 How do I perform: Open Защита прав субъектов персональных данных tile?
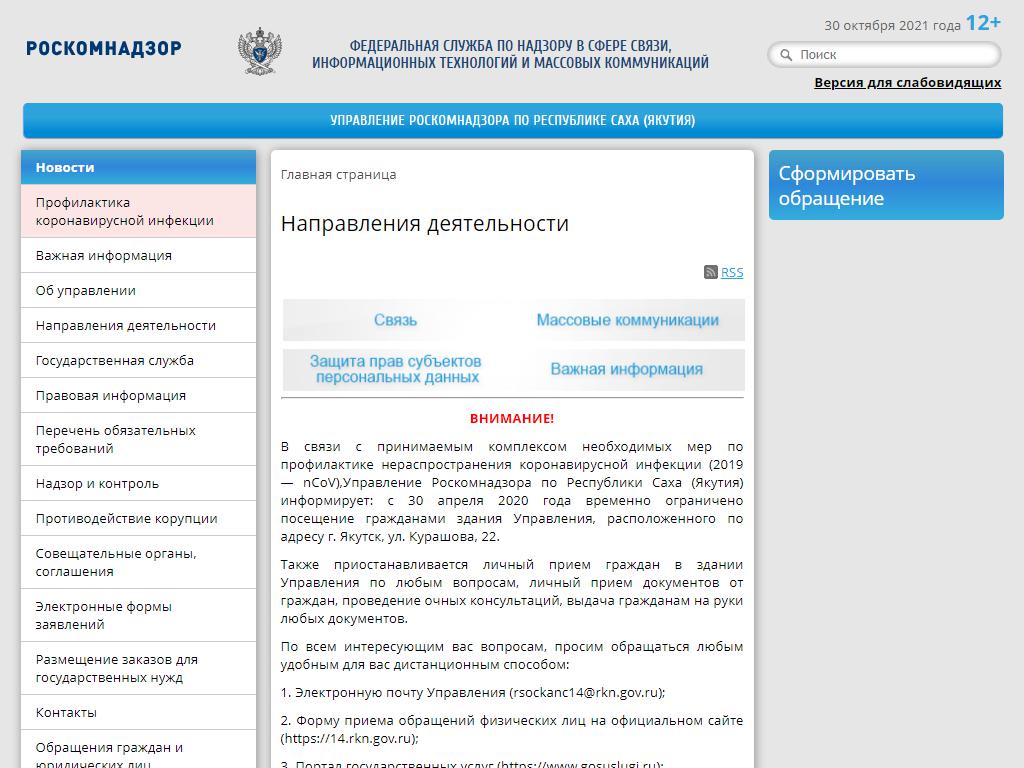click(396, 369)
